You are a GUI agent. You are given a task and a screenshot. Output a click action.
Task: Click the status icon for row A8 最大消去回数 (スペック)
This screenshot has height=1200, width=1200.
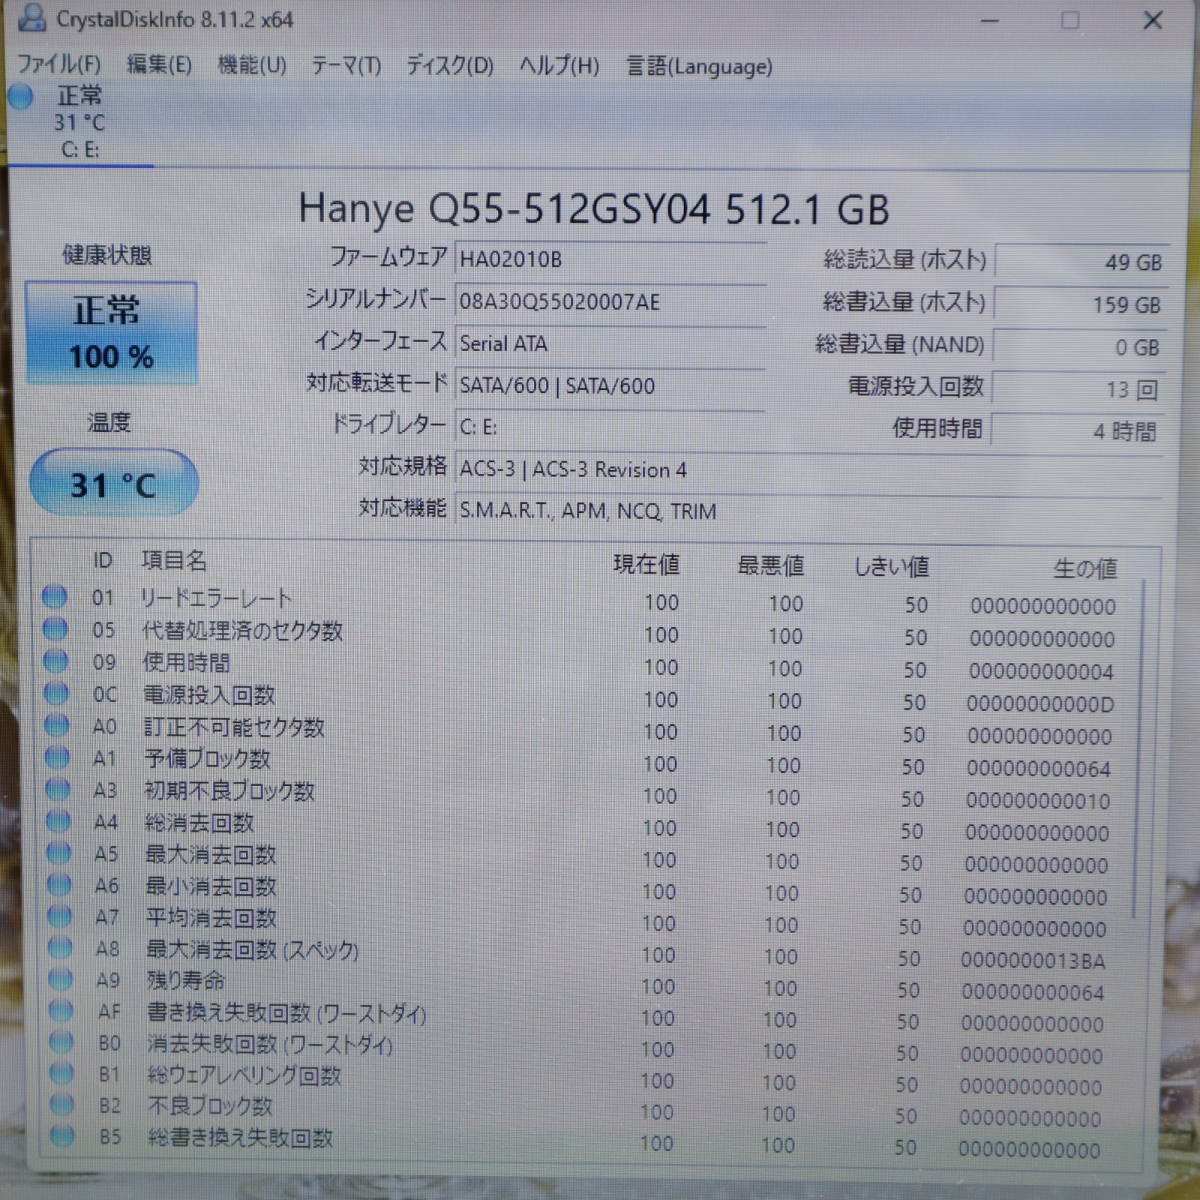click(x=60, y=947)
